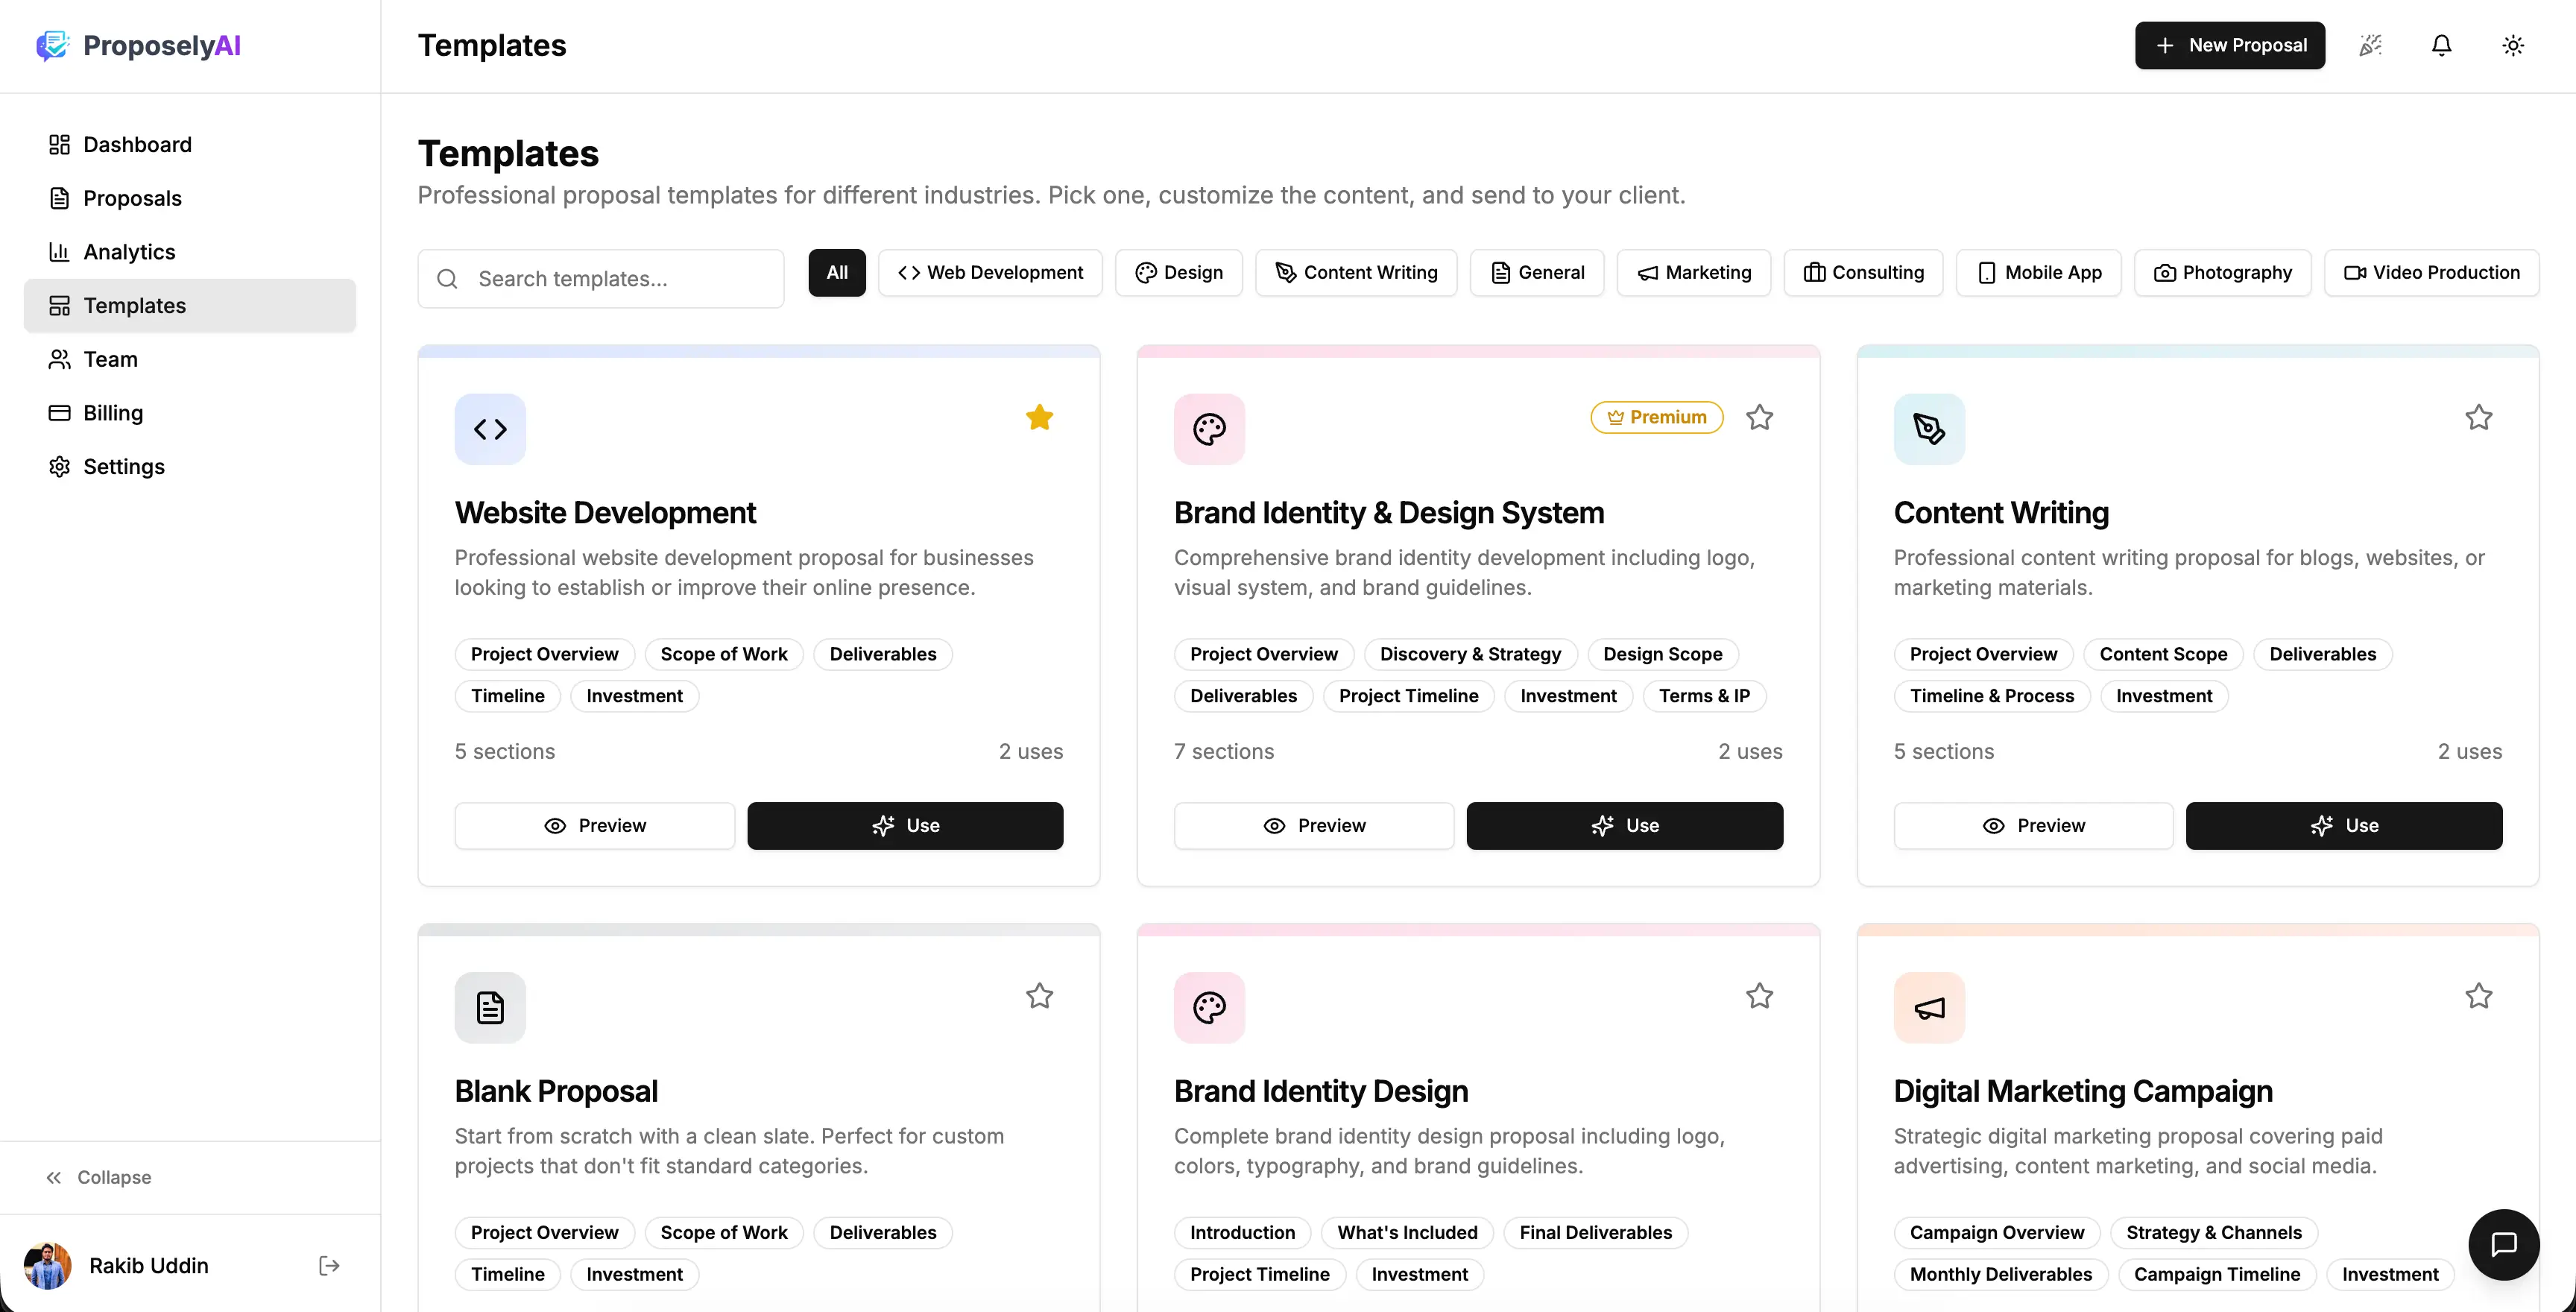This screenshot has width=2576, height=1312.
Task: Click the AI sparkle icon in the header
Action: (2370, 45)
